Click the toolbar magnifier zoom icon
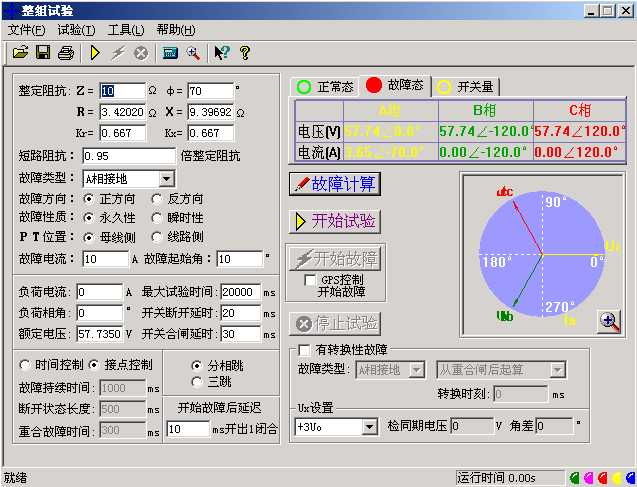The height and width of the screenshot is (487, 637). [x=192, y=52]
